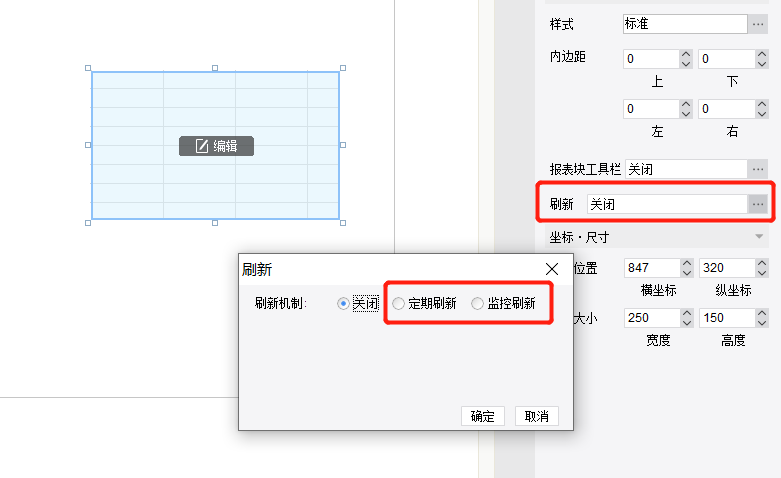Decrease the right padding 右 stepper

click(x=762, y=114)
